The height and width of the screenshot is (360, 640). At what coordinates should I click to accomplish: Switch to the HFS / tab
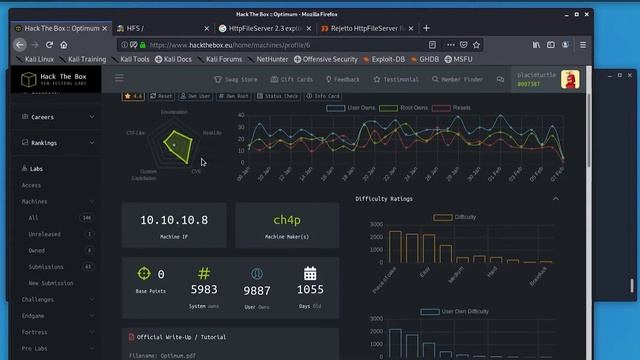pyautogui.click(x=163, y=28)
